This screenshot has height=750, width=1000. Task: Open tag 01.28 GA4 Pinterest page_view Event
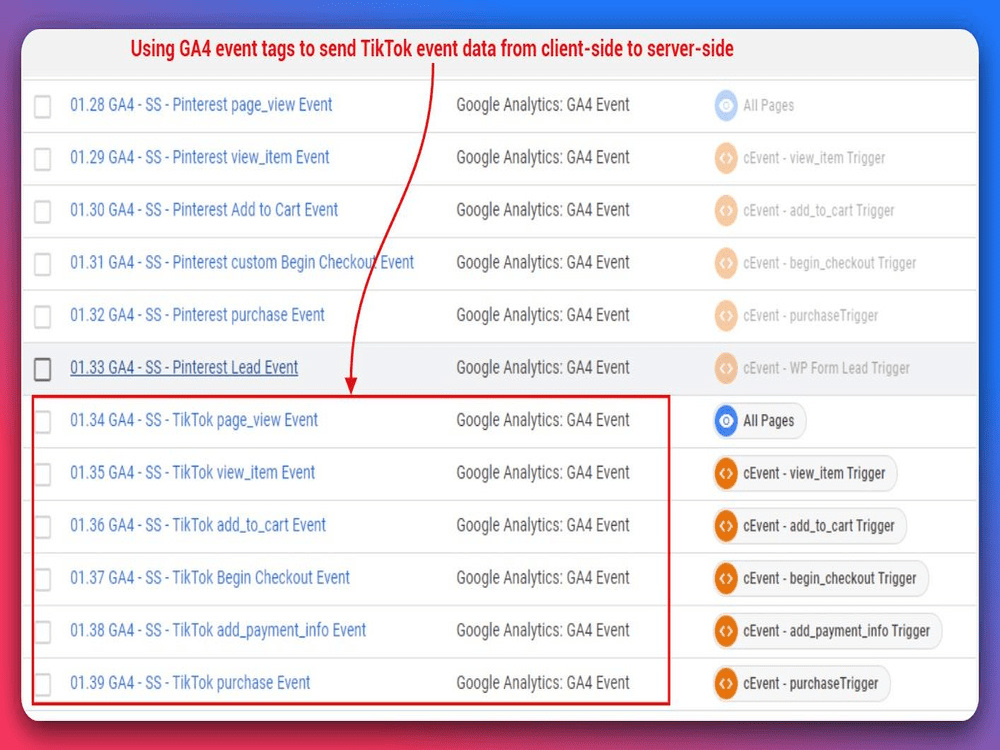(201, 105)
